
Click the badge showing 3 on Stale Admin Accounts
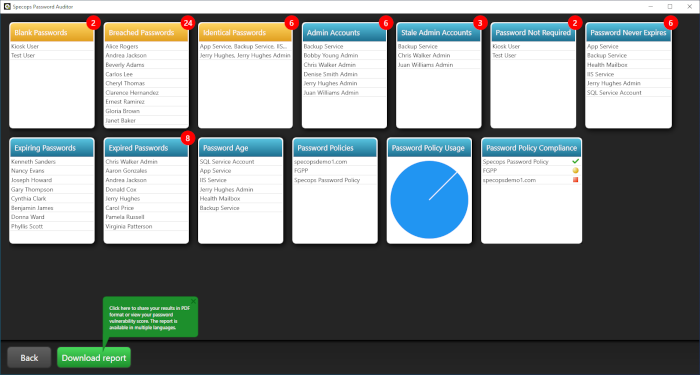480,23
